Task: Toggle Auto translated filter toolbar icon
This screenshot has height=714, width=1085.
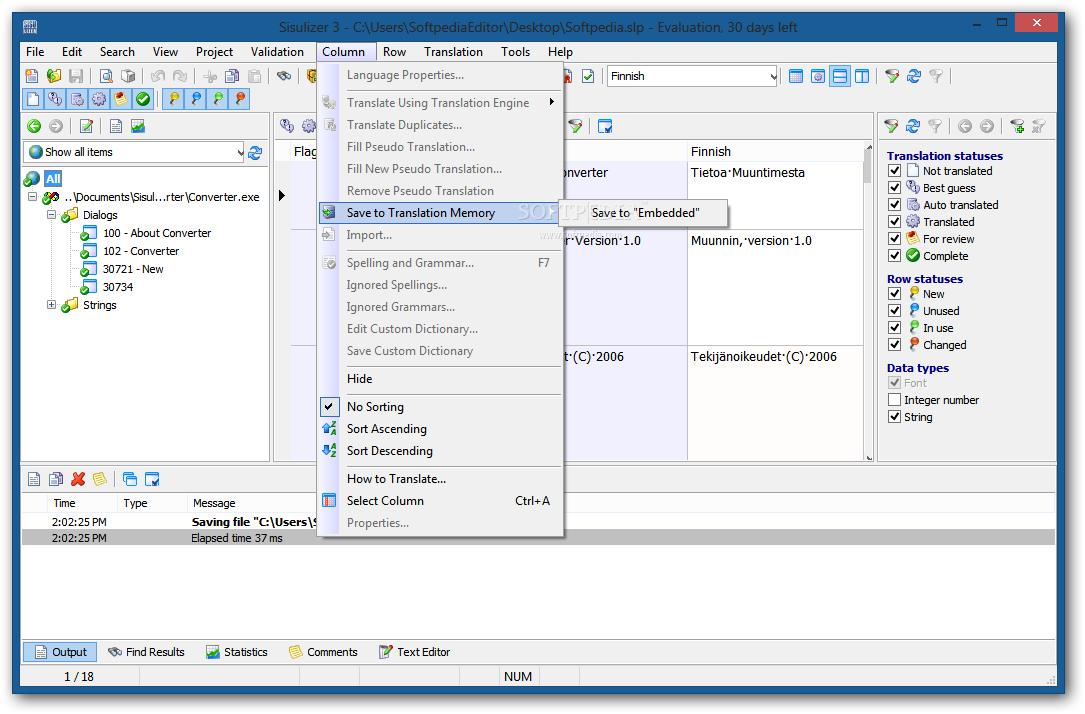Action: pos(77,99)
